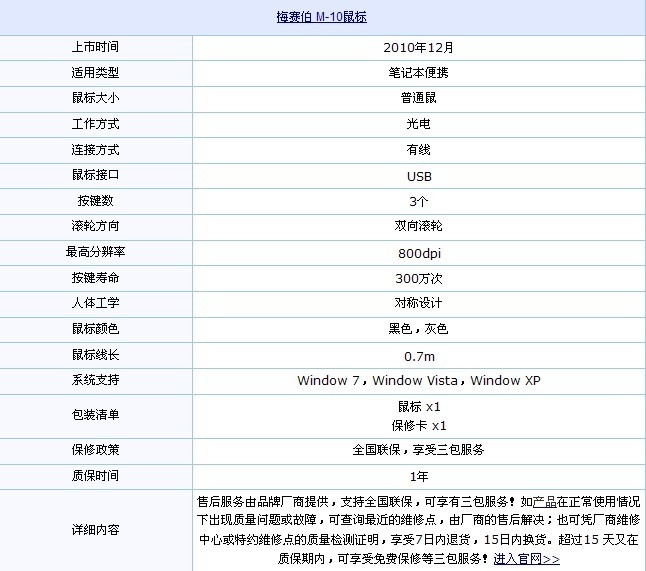The width and height of the screenshot is (646, 571).
Task: Click the 详细内容 row label
Action: click(x=95, y=529)
